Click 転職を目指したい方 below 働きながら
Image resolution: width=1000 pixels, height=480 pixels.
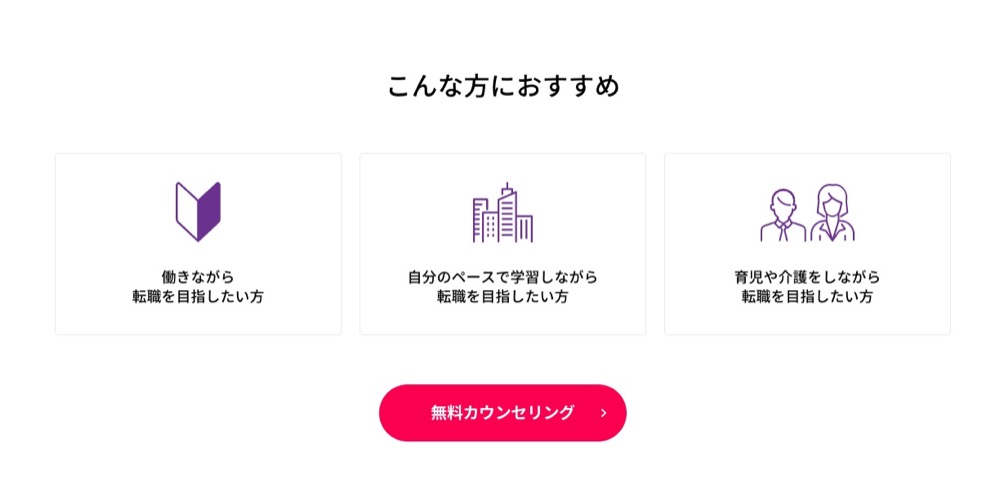(198, 297)
